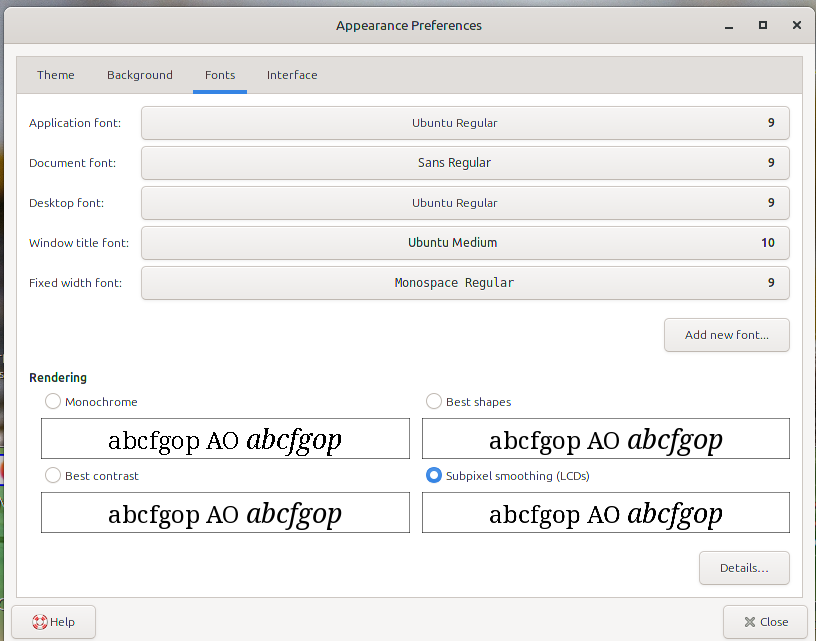Open the Desktop font chooser

coord(465,203)
